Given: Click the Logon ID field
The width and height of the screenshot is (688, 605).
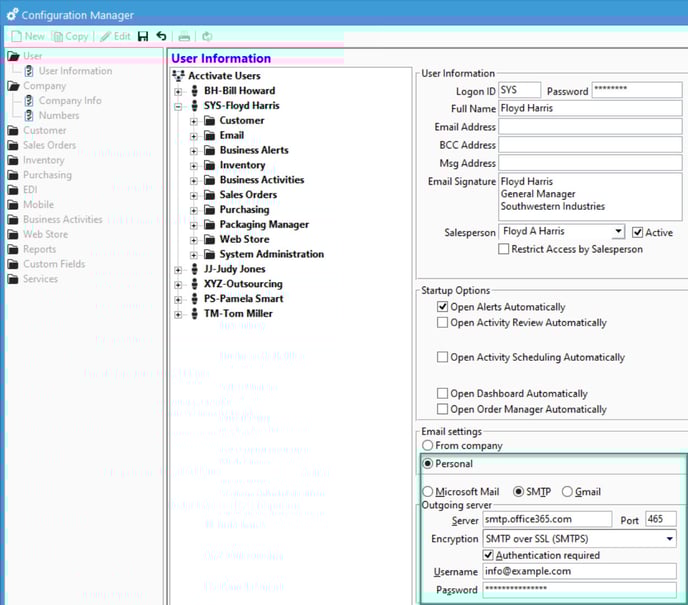Looking at the screenshot, I should click(x=520, y=90).
